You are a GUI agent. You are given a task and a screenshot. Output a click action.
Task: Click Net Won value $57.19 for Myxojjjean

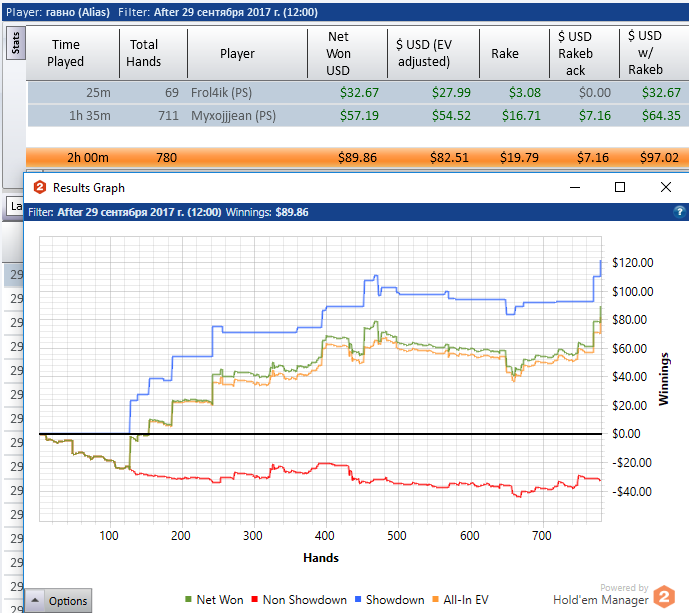pos(359,115)
